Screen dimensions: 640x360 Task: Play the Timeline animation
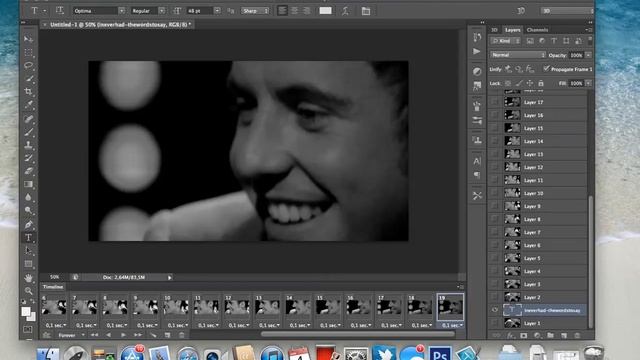123,335
